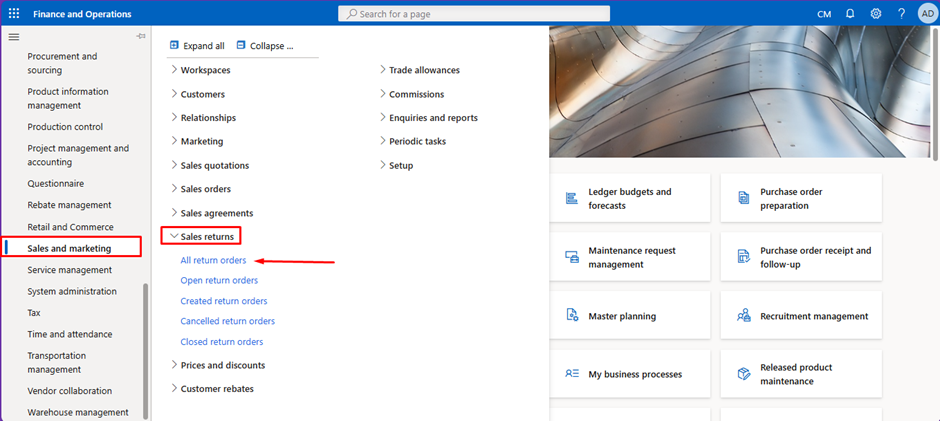Select Retail and Commerce module
This screenshot has height=421, width=940.
70,227
